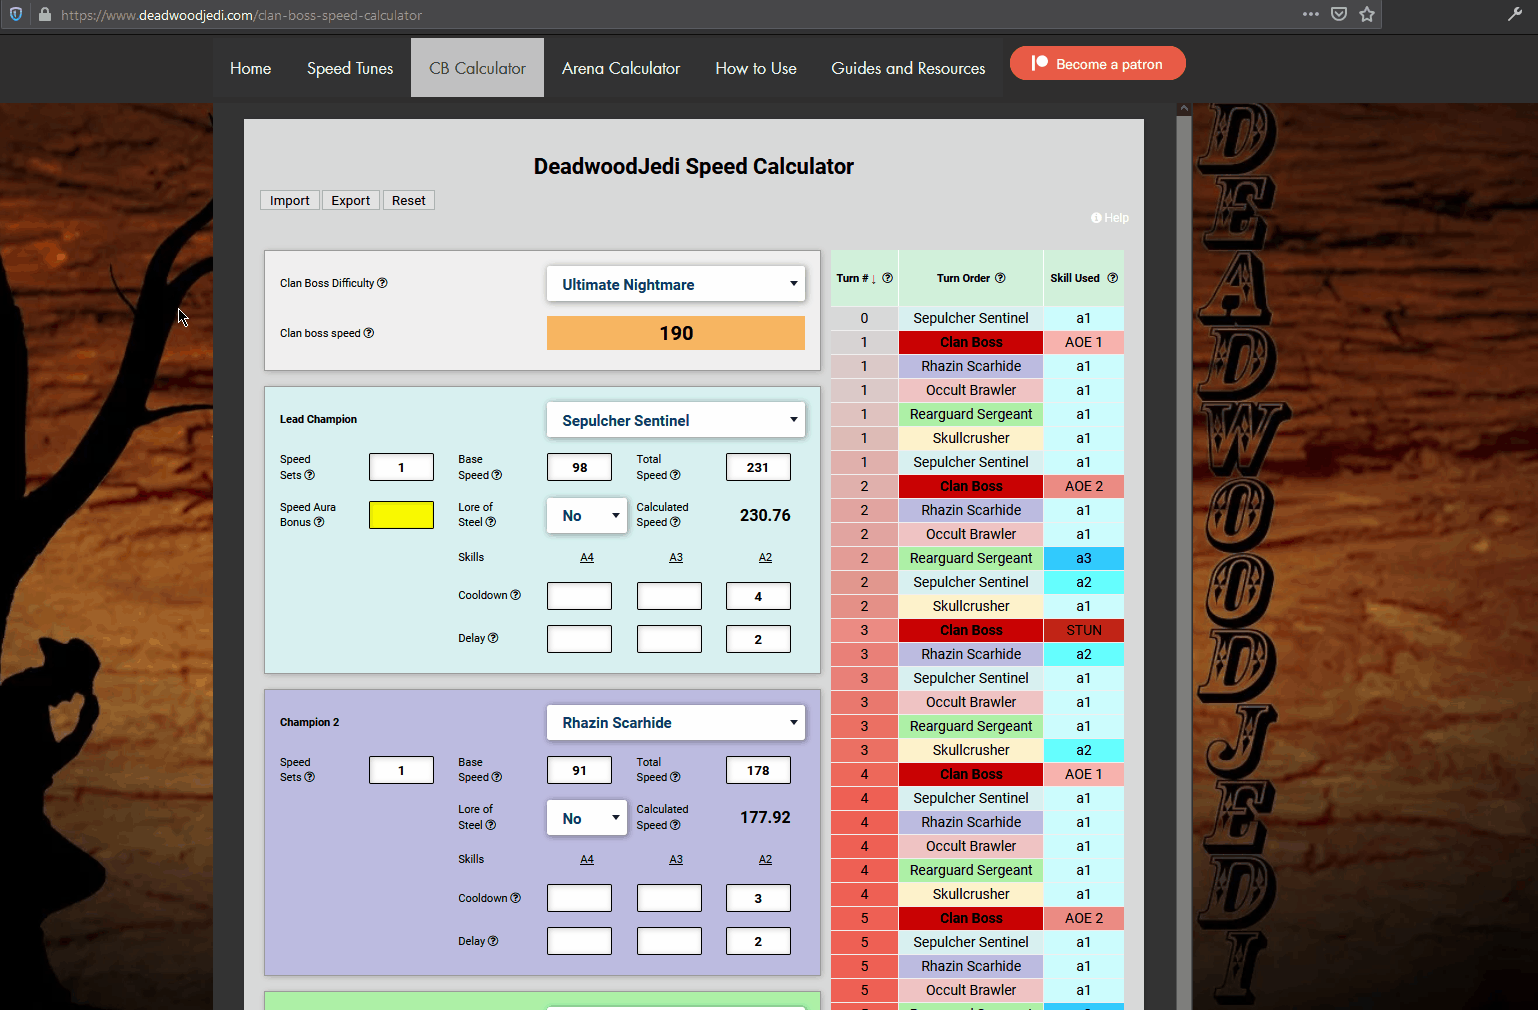
Task: Open Guides and Resources tab
Action: pos(908,68)
